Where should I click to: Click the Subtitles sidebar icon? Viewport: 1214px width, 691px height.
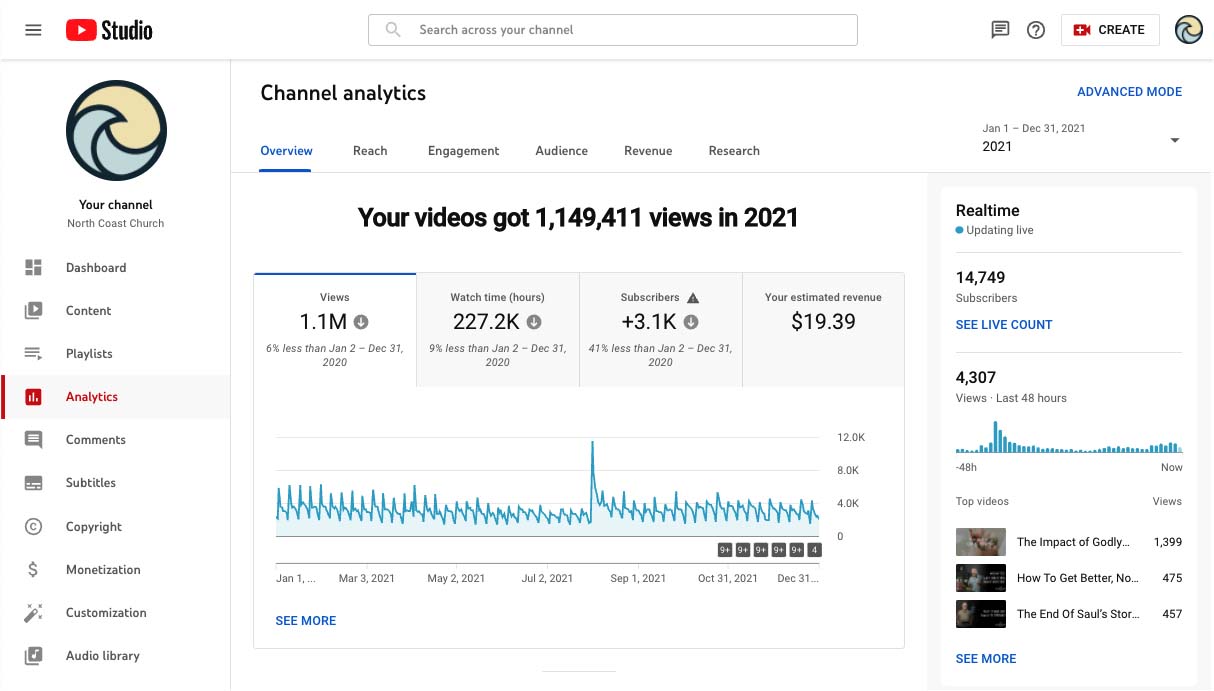coord(33,483)
